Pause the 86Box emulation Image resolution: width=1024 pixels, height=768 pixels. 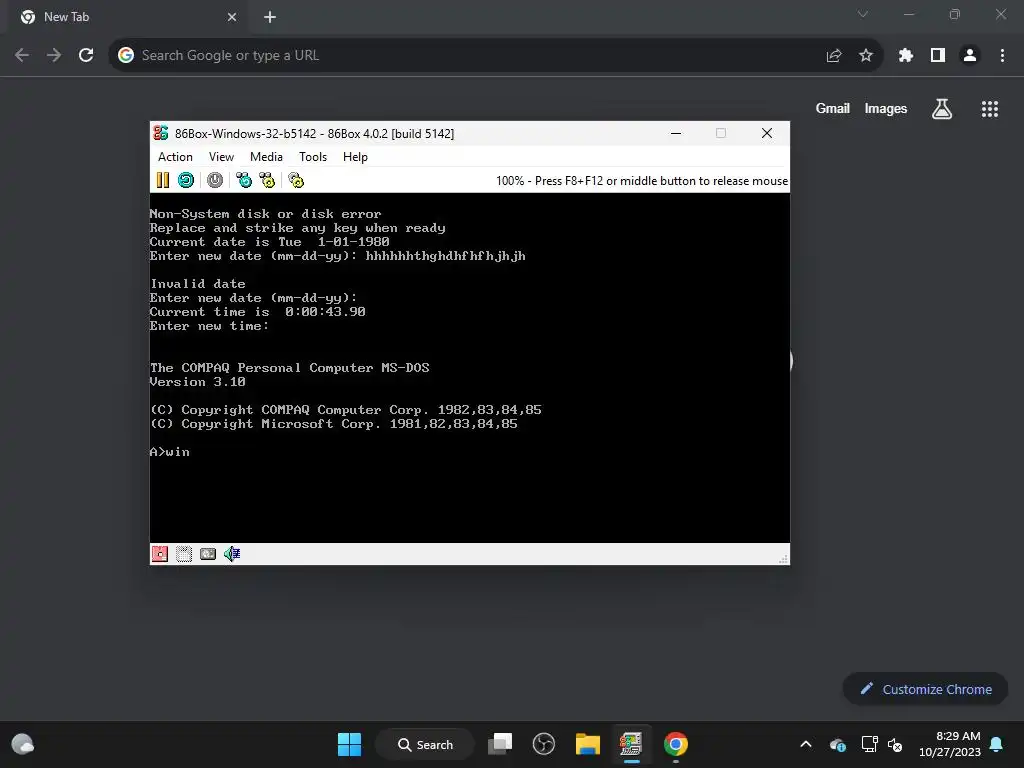pyautogui.click(x=163, y=180)
